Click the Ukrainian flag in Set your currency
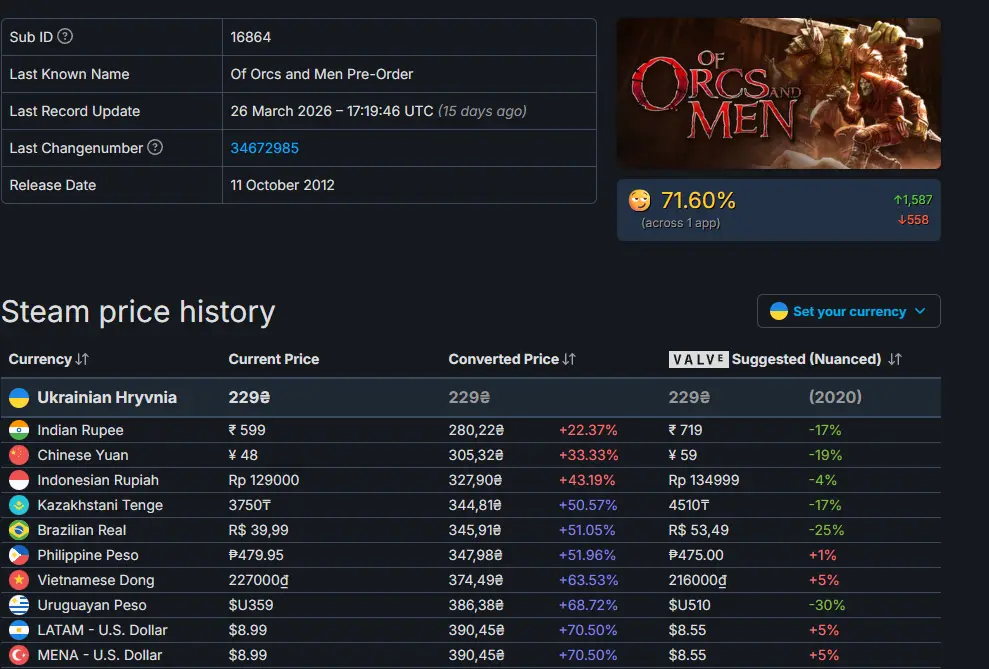Screen dimensions: 989x669 click(x=779, y=311)
